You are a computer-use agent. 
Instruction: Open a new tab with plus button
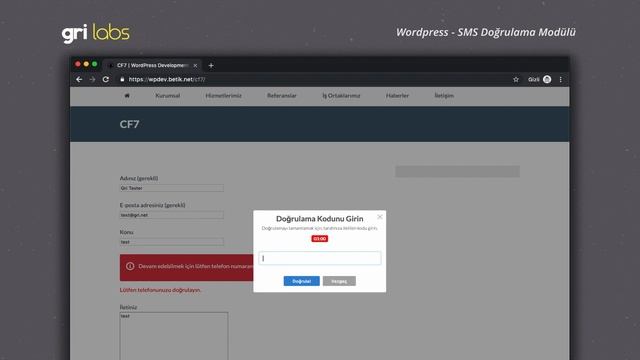[211, 65]
